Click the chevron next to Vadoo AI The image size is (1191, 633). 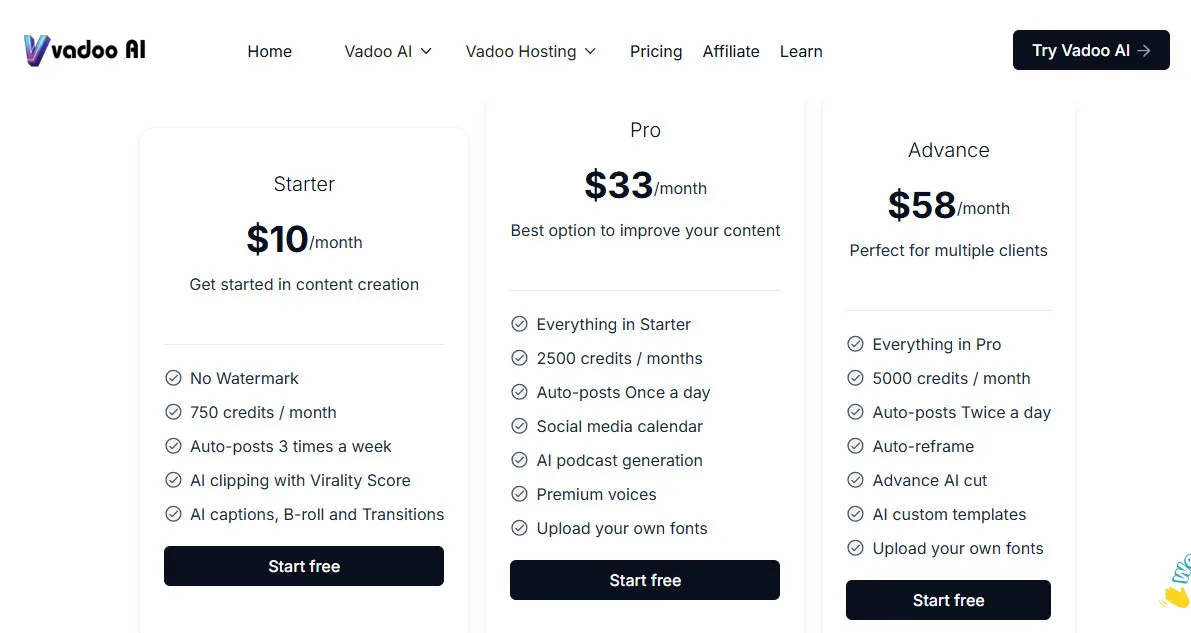[x=427, y=51]
